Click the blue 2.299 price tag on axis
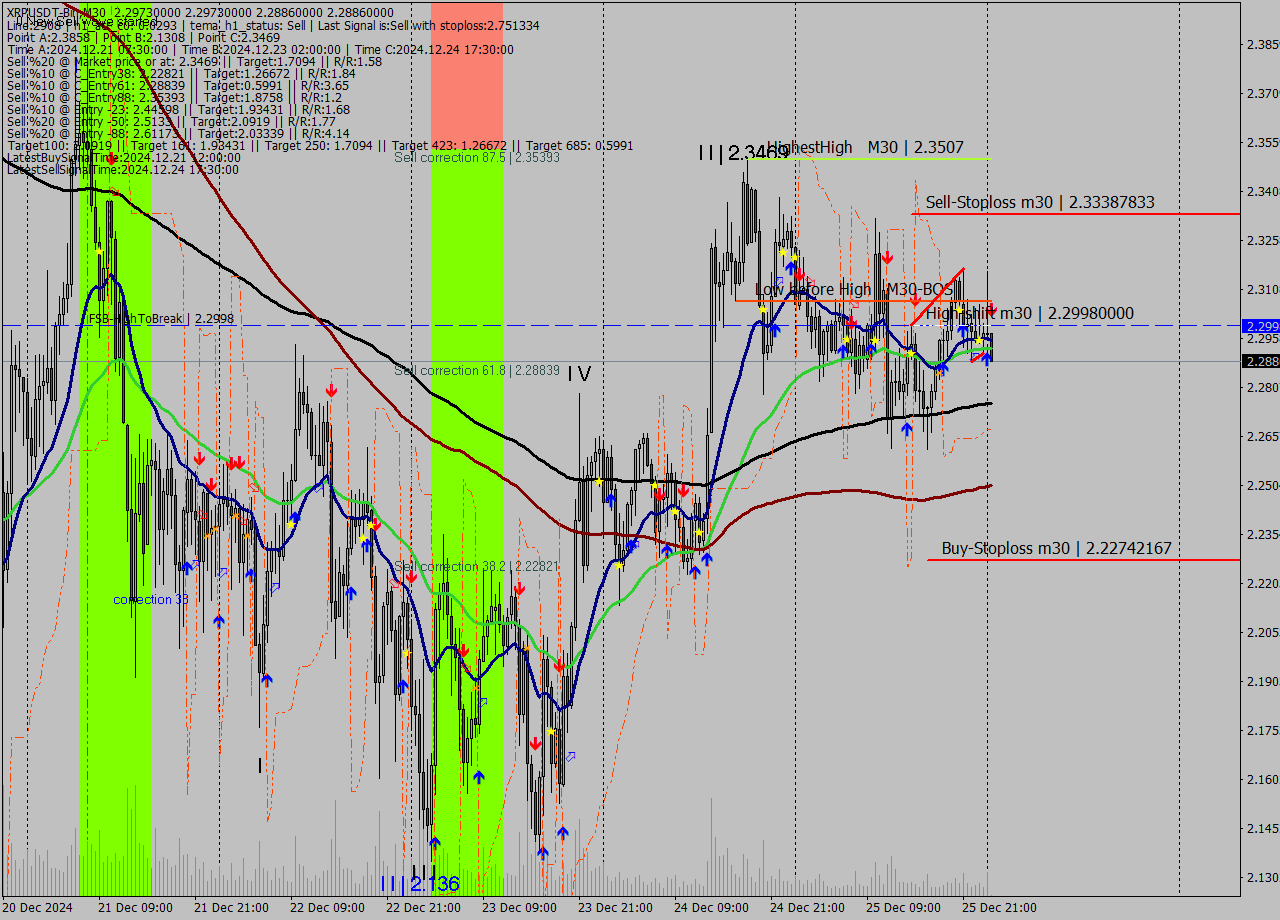Image resolution: width=1280 pixels, height=920 pixels. click(x=1260, y=326)
